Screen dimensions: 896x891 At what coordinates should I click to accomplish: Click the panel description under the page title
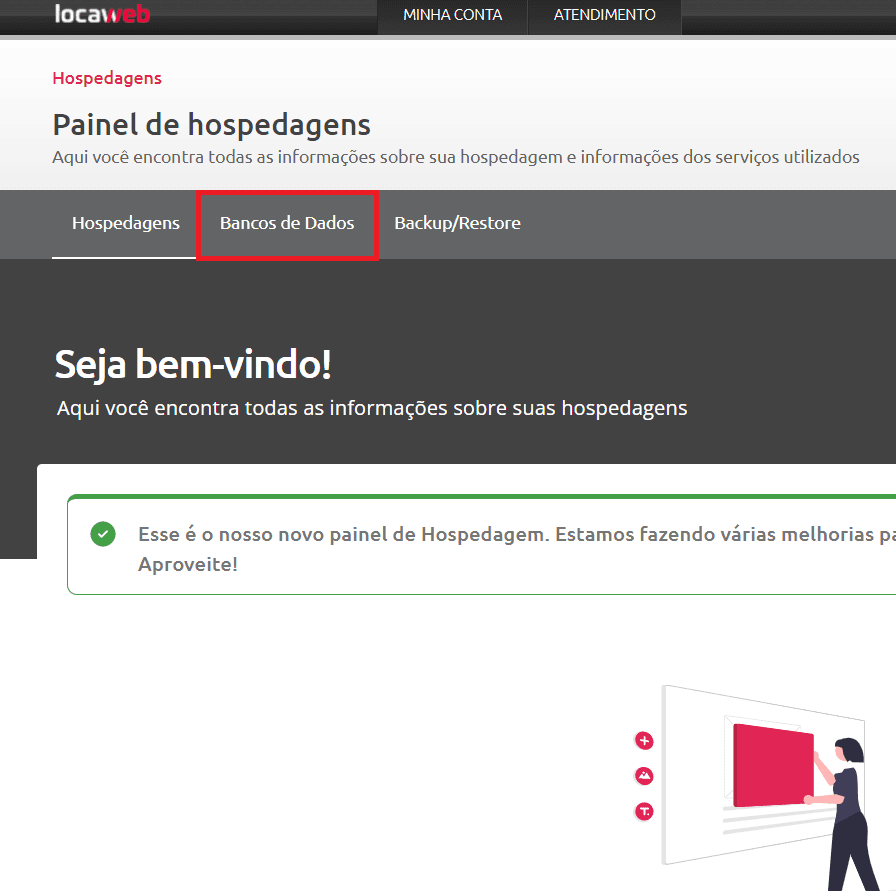(455, 157)
